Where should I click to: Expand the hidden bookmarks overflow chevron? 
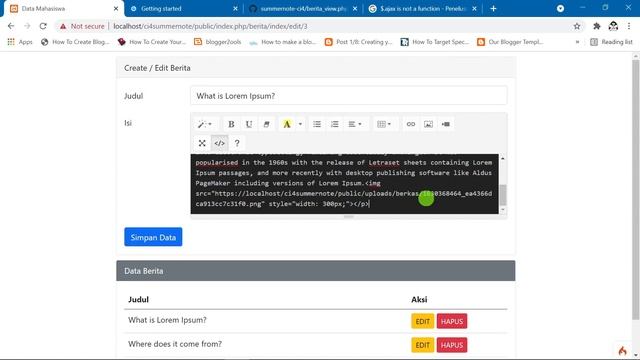577,42
